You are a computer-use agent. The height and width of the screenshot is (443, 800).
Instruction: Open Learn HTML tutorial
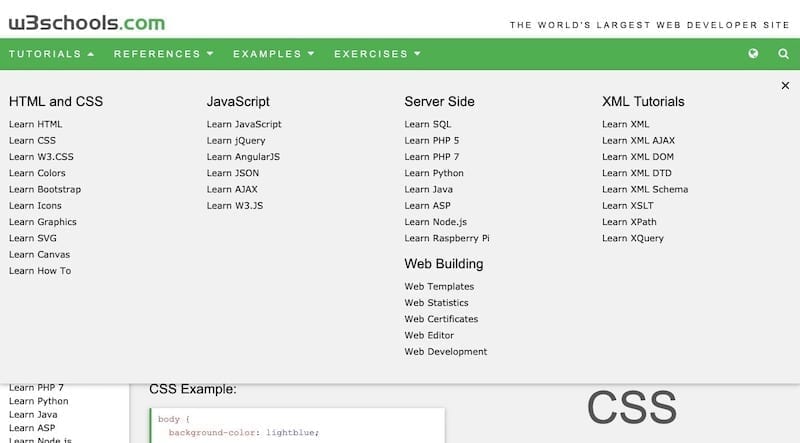point(36,124)
